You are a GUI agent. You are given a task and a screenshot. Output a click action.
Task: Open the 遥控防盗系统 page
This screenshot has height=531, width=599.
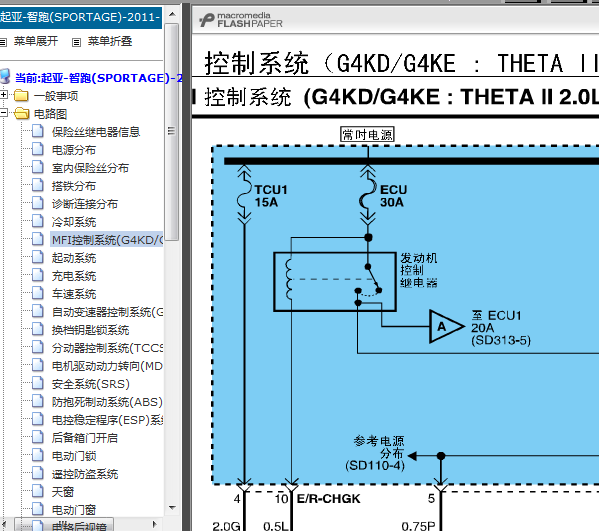pyautogui.click(x=85, y=474)
